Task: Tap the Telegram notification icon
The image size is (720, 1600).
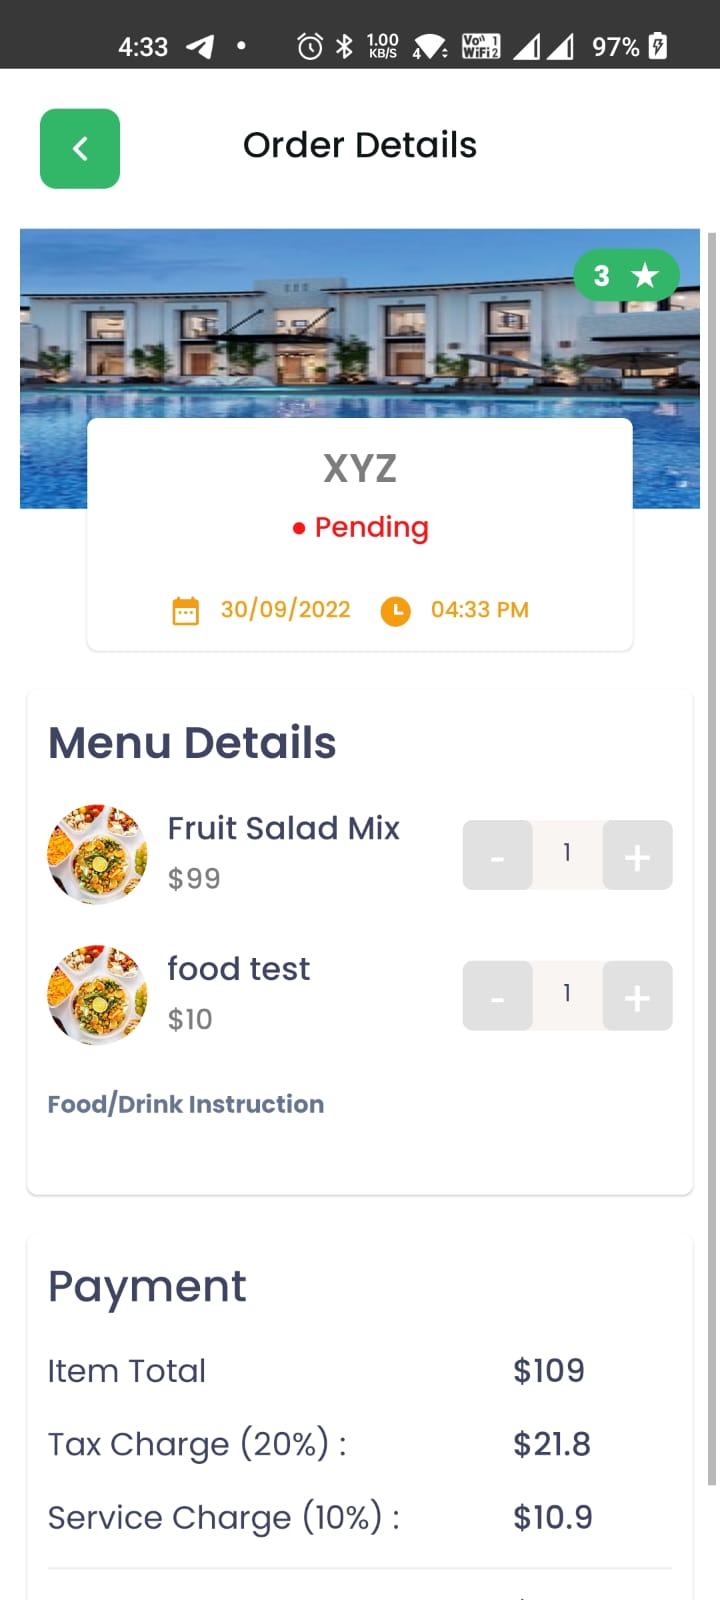Action: pyautogui.click(x=200, y=46)
